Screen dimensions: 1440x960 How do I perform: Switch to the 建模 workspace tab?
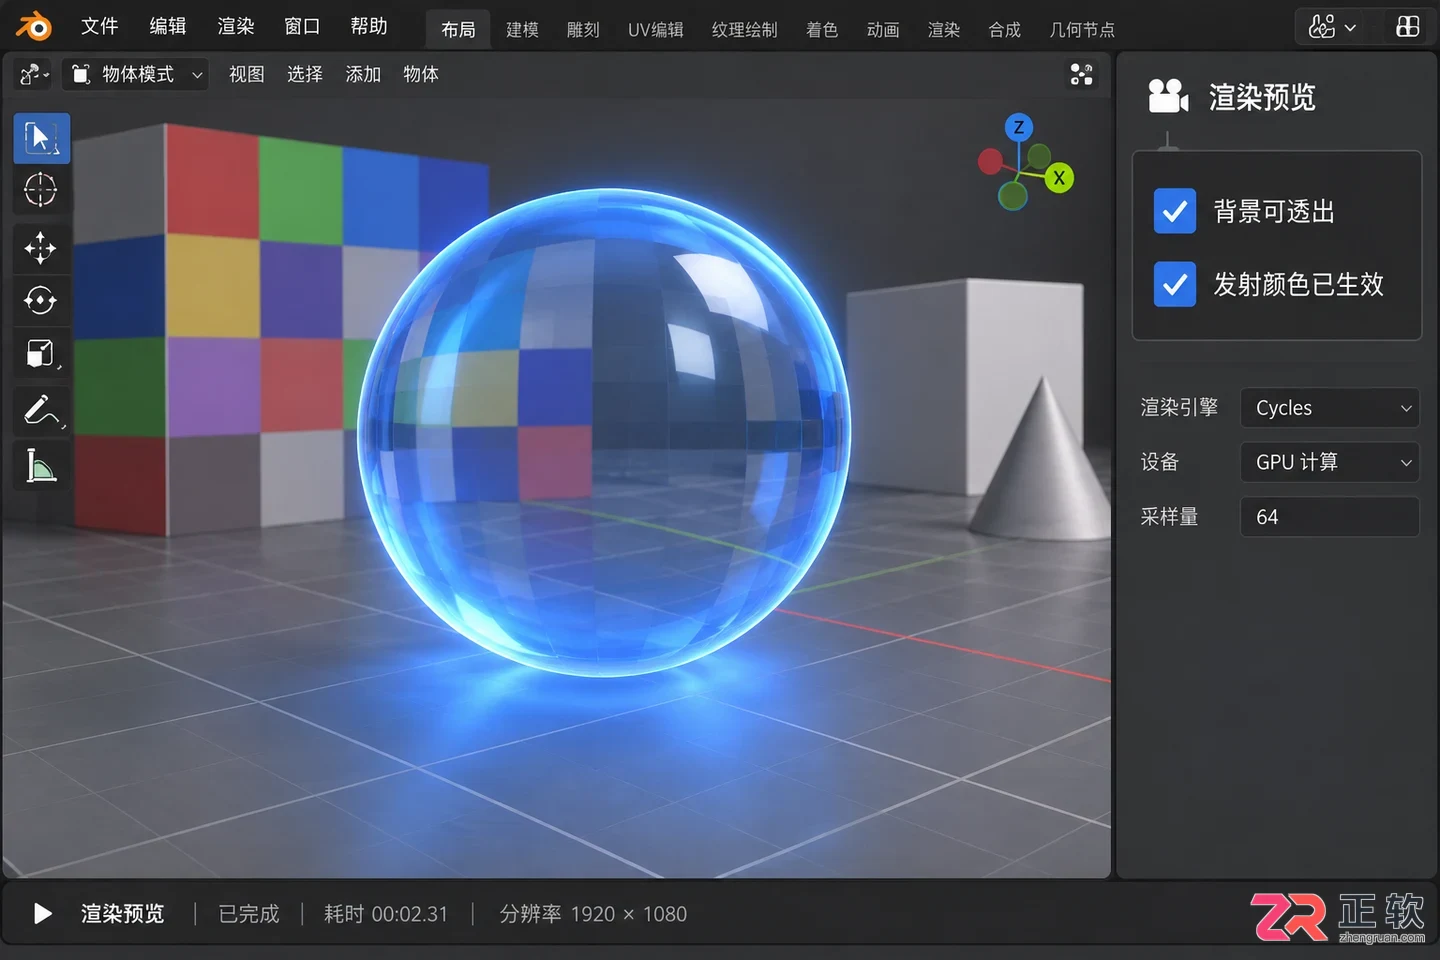522,30
